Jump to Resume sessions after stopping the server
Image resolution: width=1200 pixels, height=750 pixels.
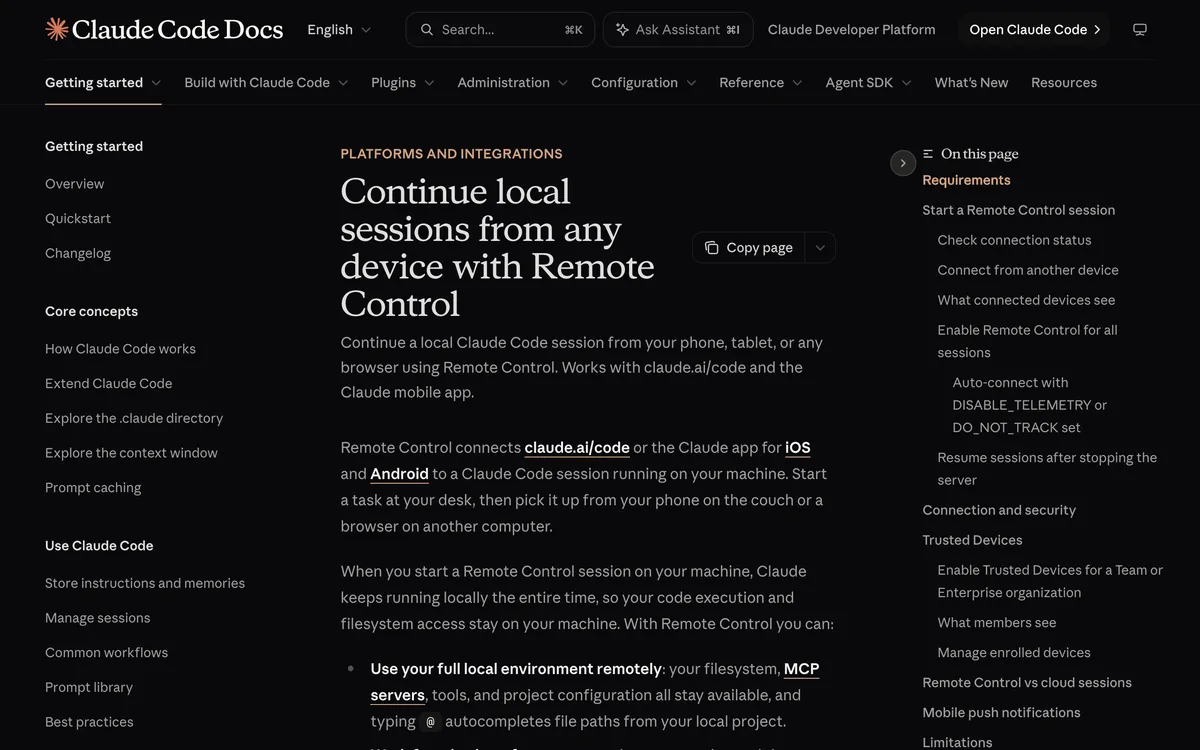pos(1047,469)
